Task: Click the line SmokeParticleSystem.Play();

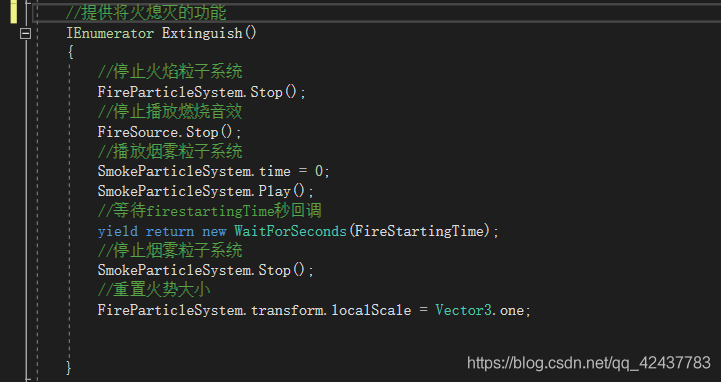Action: click(x=206, y=191)
